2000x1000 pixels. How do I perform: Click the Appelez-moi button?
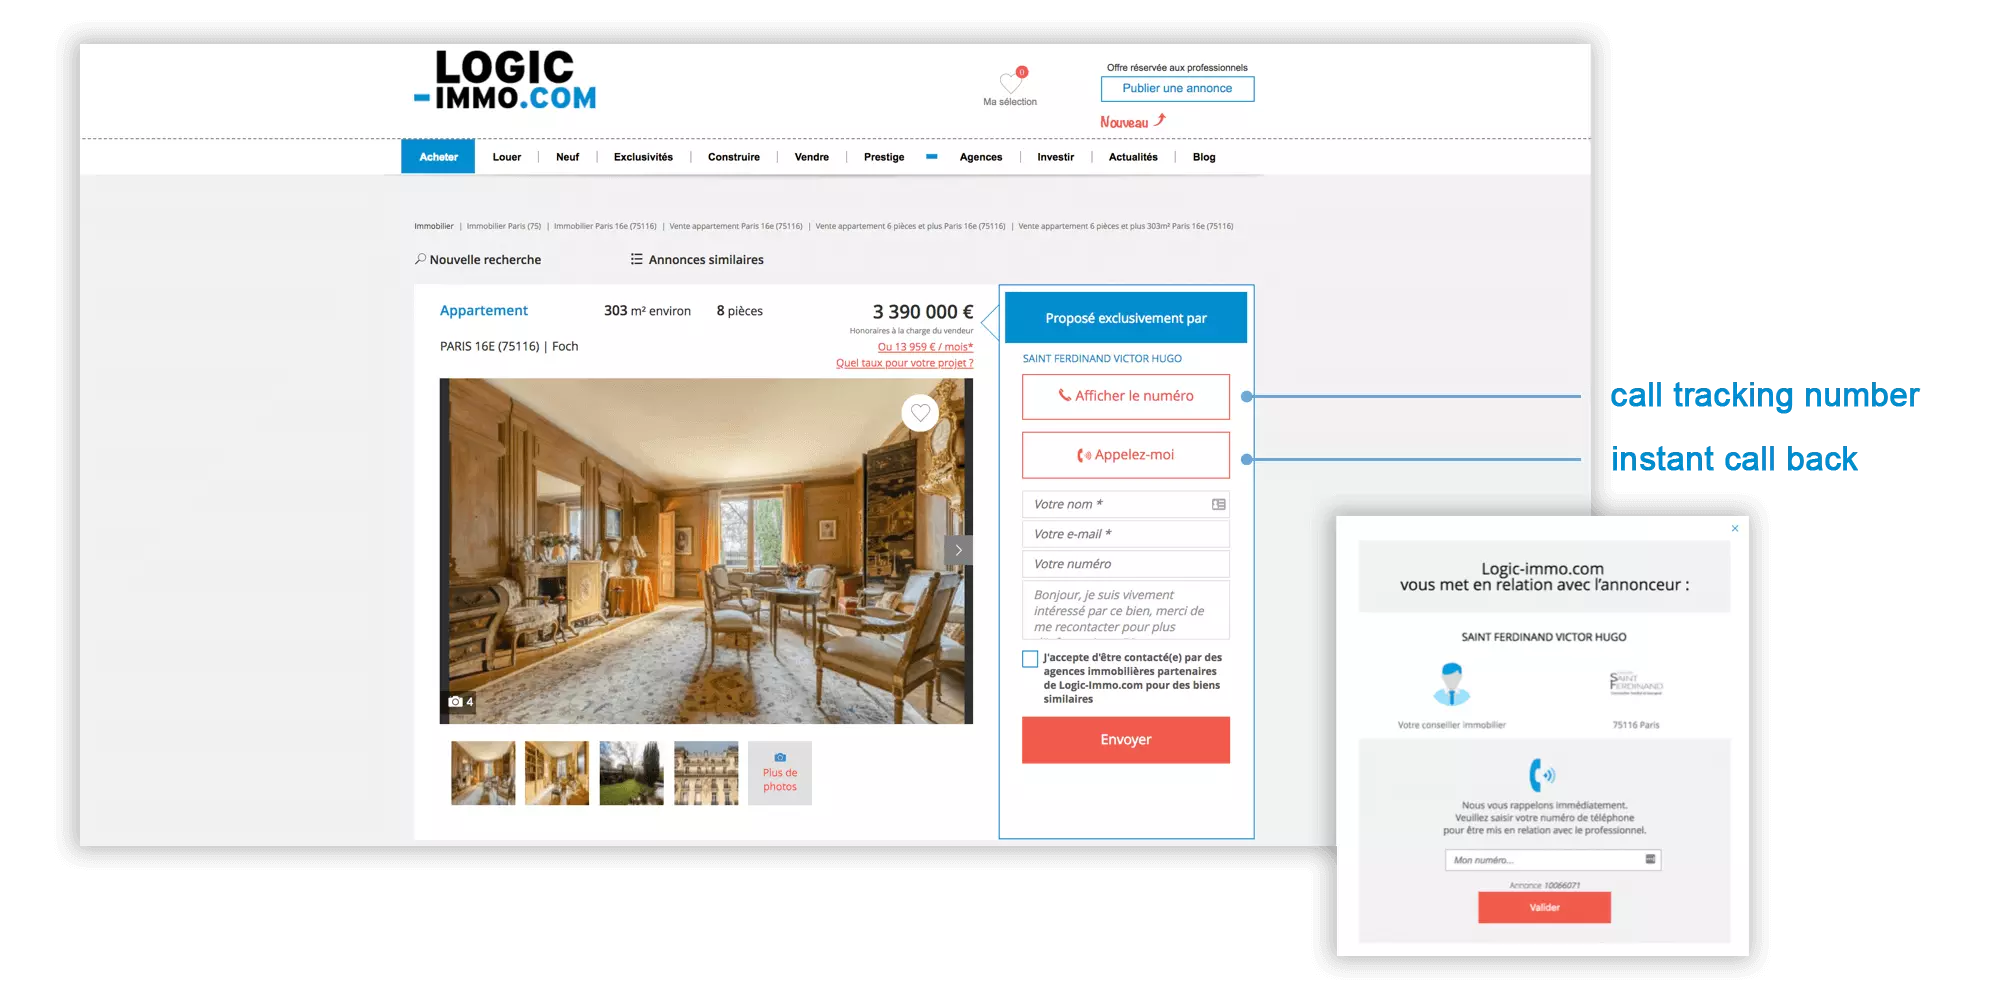coord(1126,455)
